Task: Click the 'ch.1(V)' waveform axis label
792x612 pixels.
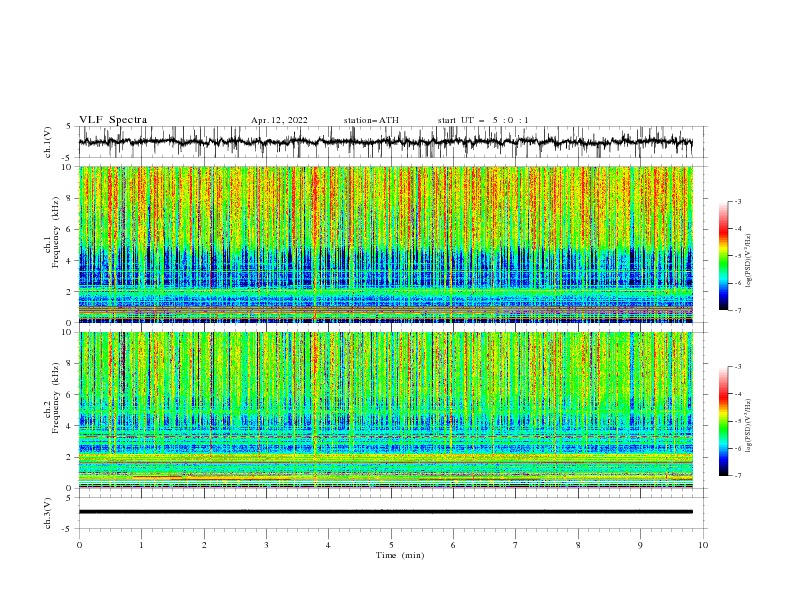Action: tap(48, 142)
